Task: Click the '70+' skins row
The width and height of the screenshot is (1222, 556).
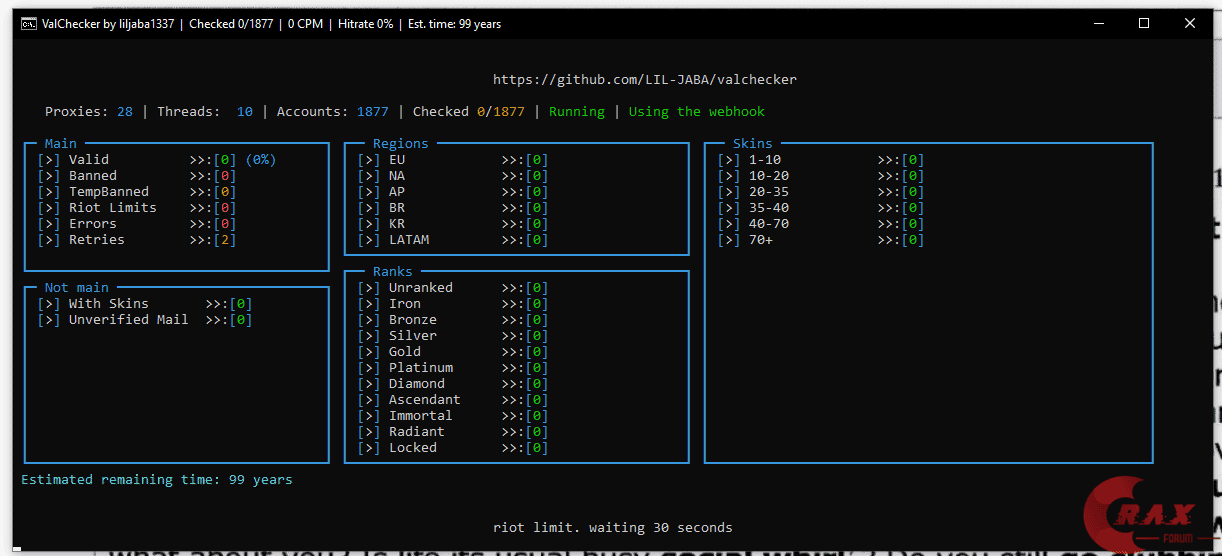Action: point(821,239)
